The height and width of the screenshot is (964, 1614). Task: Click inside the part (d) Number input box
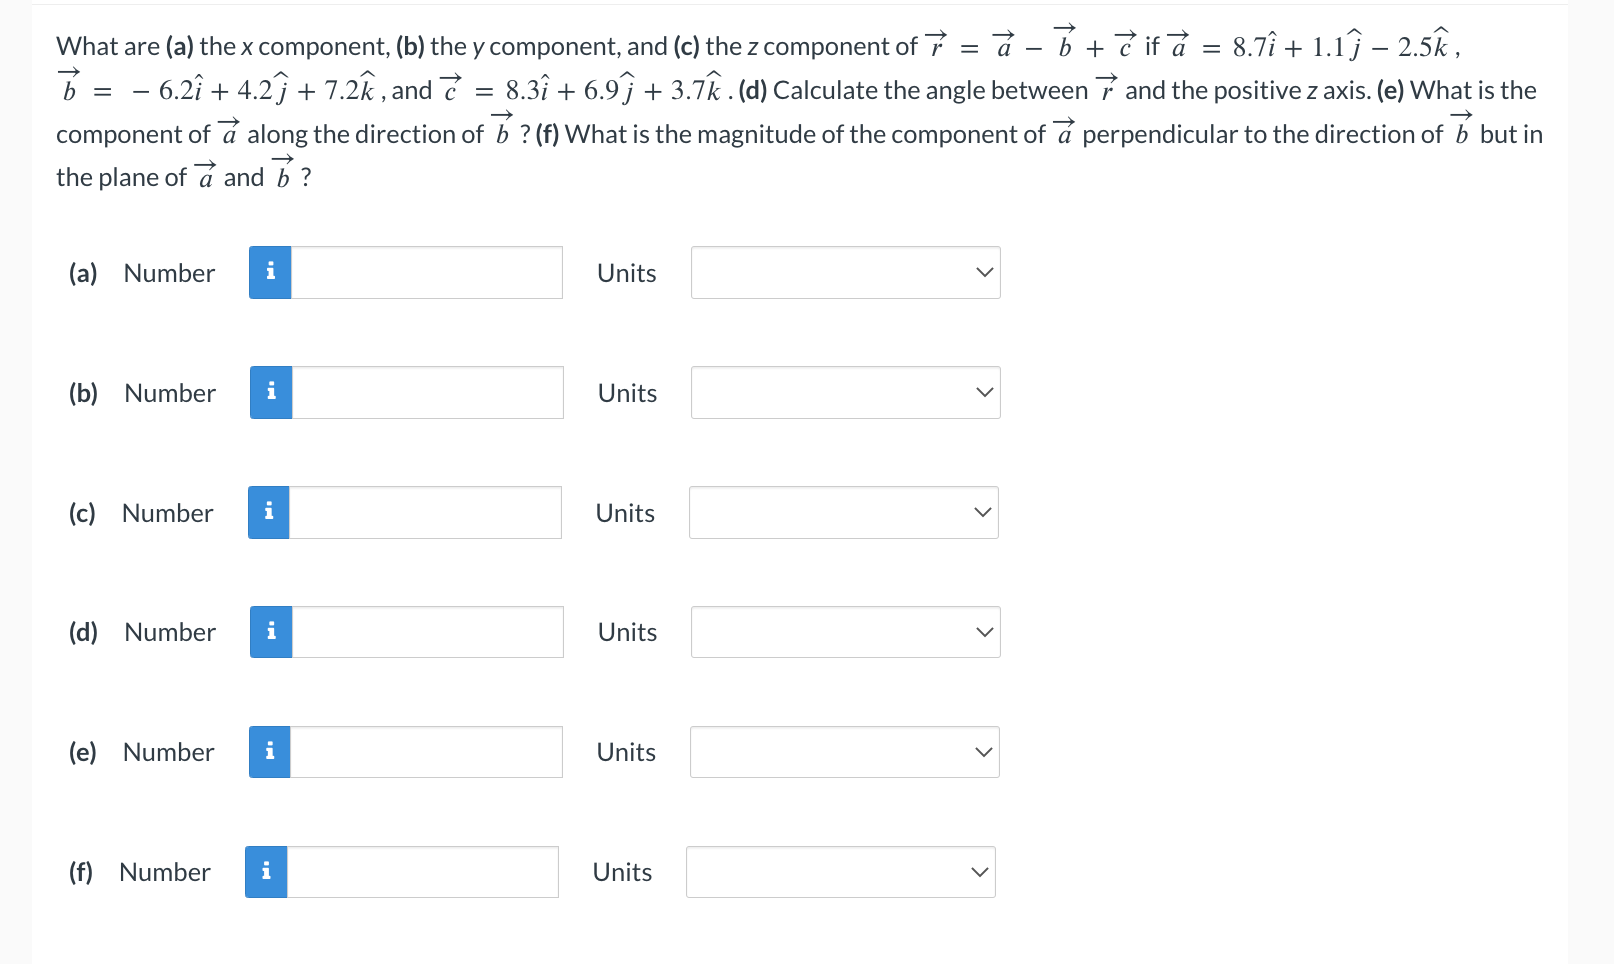(x=425, y=631)
